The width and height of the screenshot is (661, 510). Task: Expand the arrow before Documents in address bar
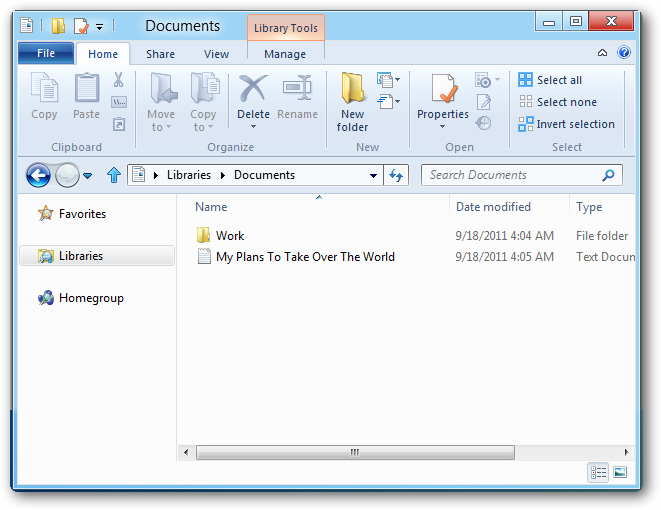[x=223, y=175]
